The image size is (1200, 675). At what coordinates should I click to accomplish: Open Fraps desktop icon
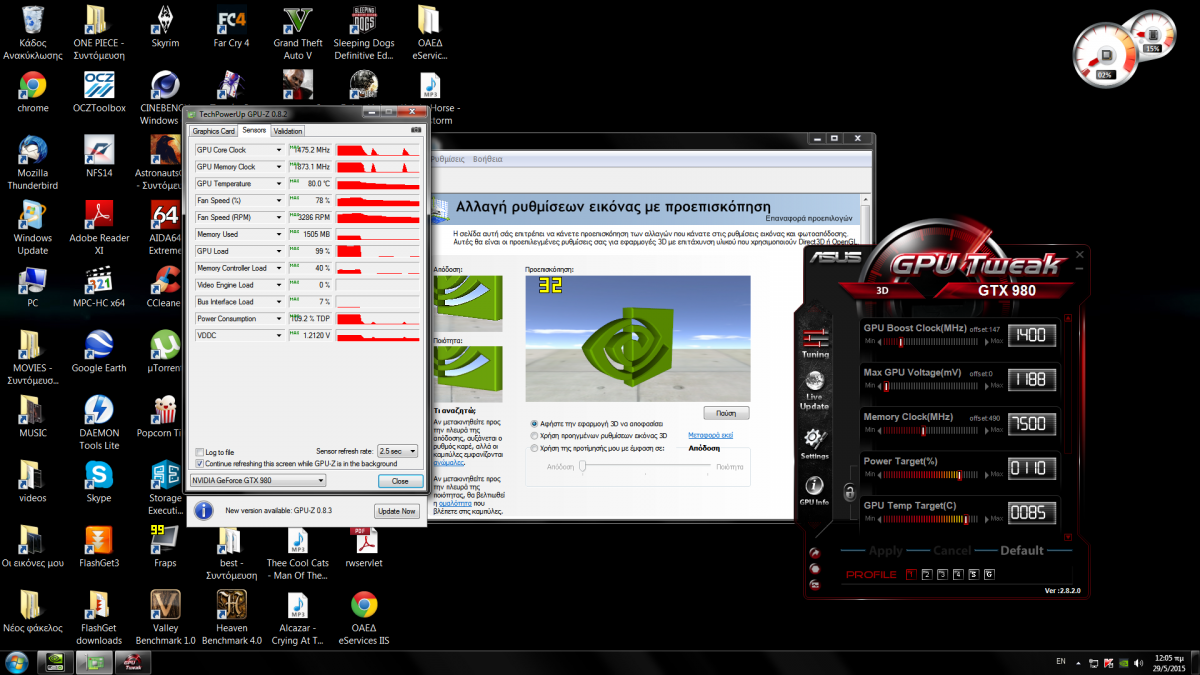coord(165,546)
